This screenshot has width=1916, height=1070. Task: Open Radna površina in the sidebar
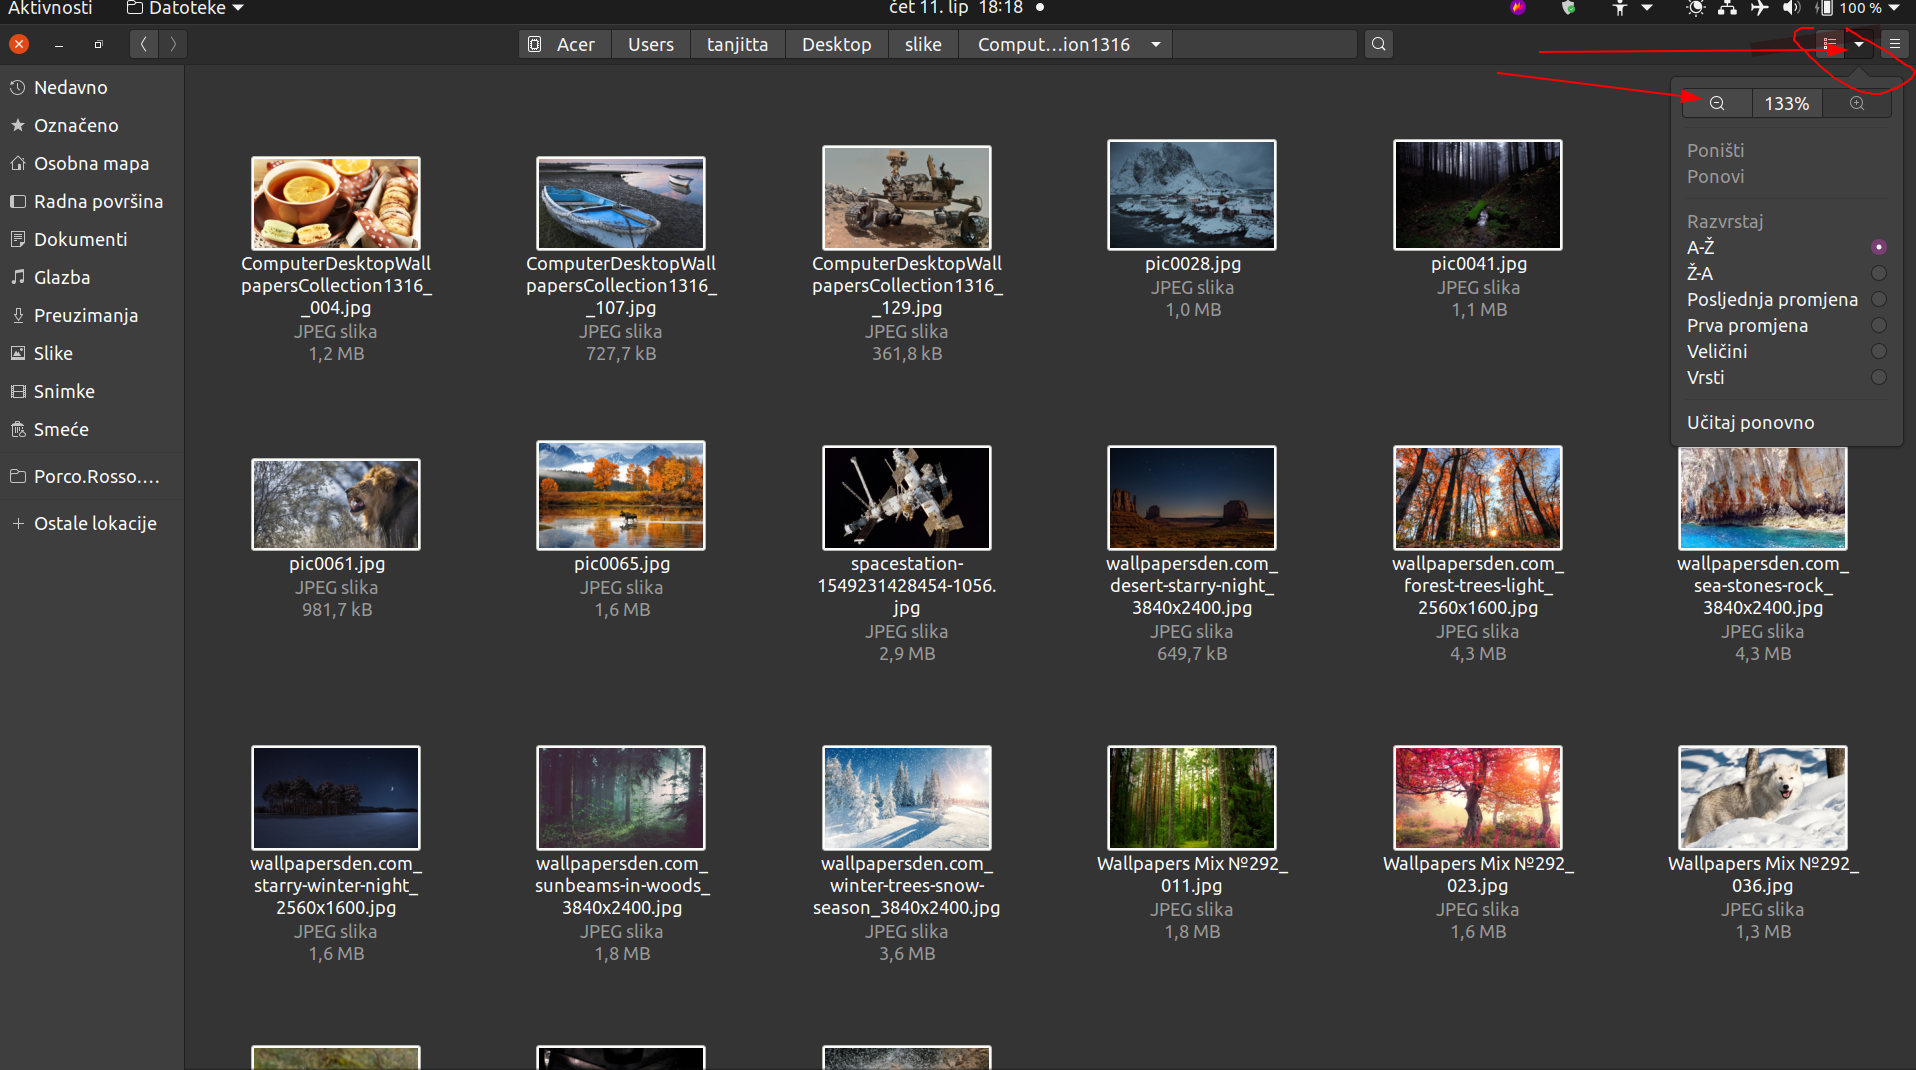point(92,201)
